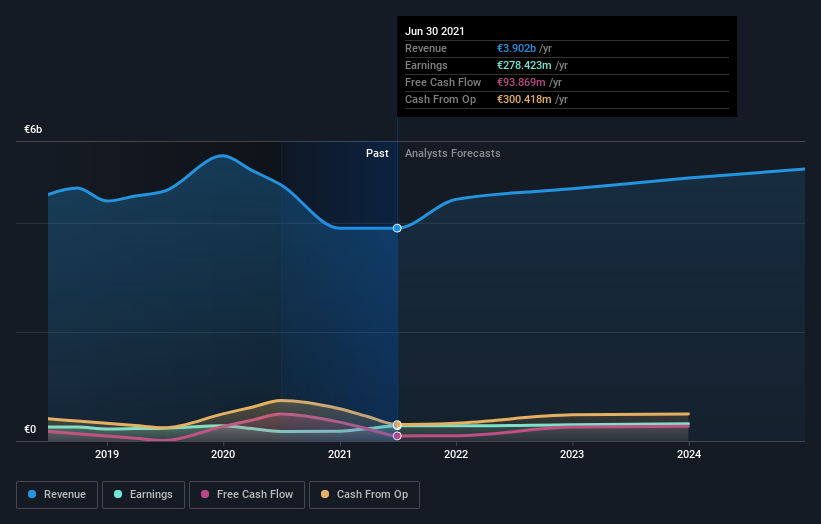821x524 pixels.
Task: Click the Cash From Op label in tooltip
Action: [x=440, y=99]
